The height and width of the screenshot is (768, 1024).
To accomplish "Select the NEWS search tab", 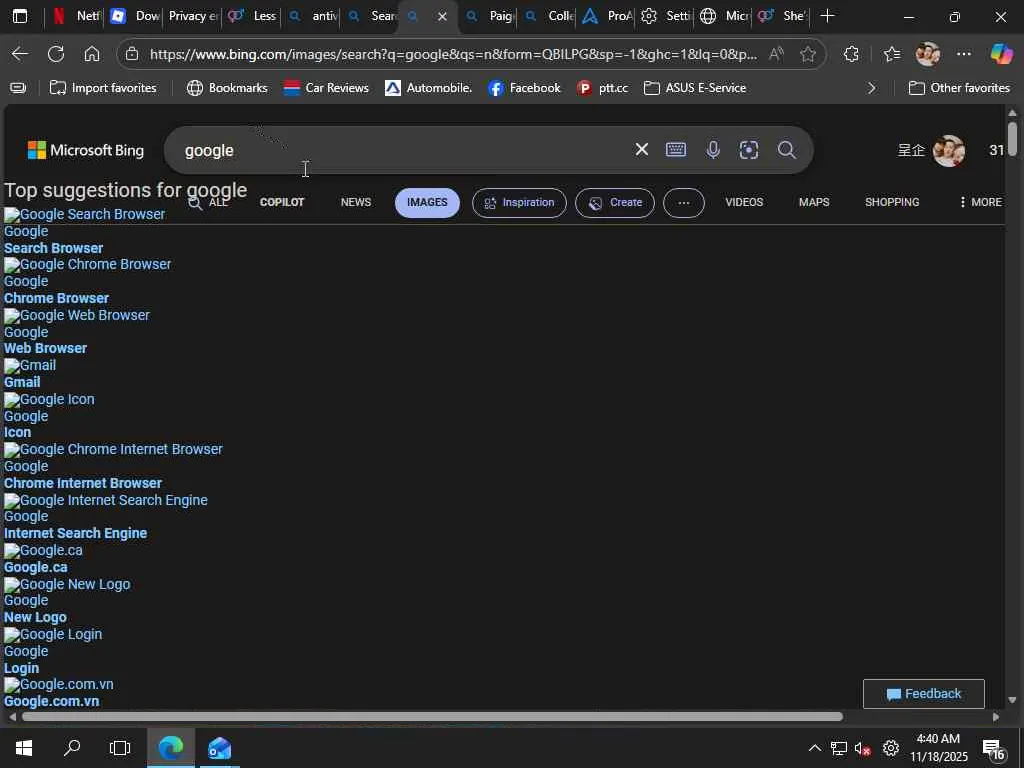I will click(356, 202).
